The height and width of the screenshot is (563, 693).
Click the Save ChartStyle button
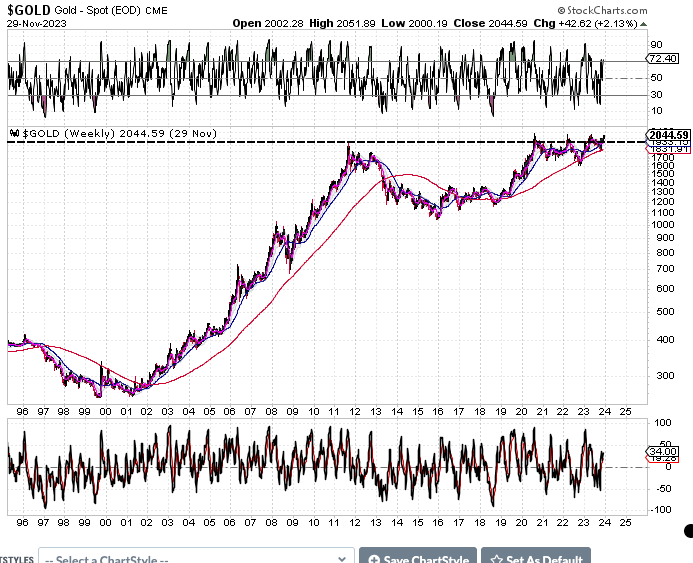coord(416,558)
